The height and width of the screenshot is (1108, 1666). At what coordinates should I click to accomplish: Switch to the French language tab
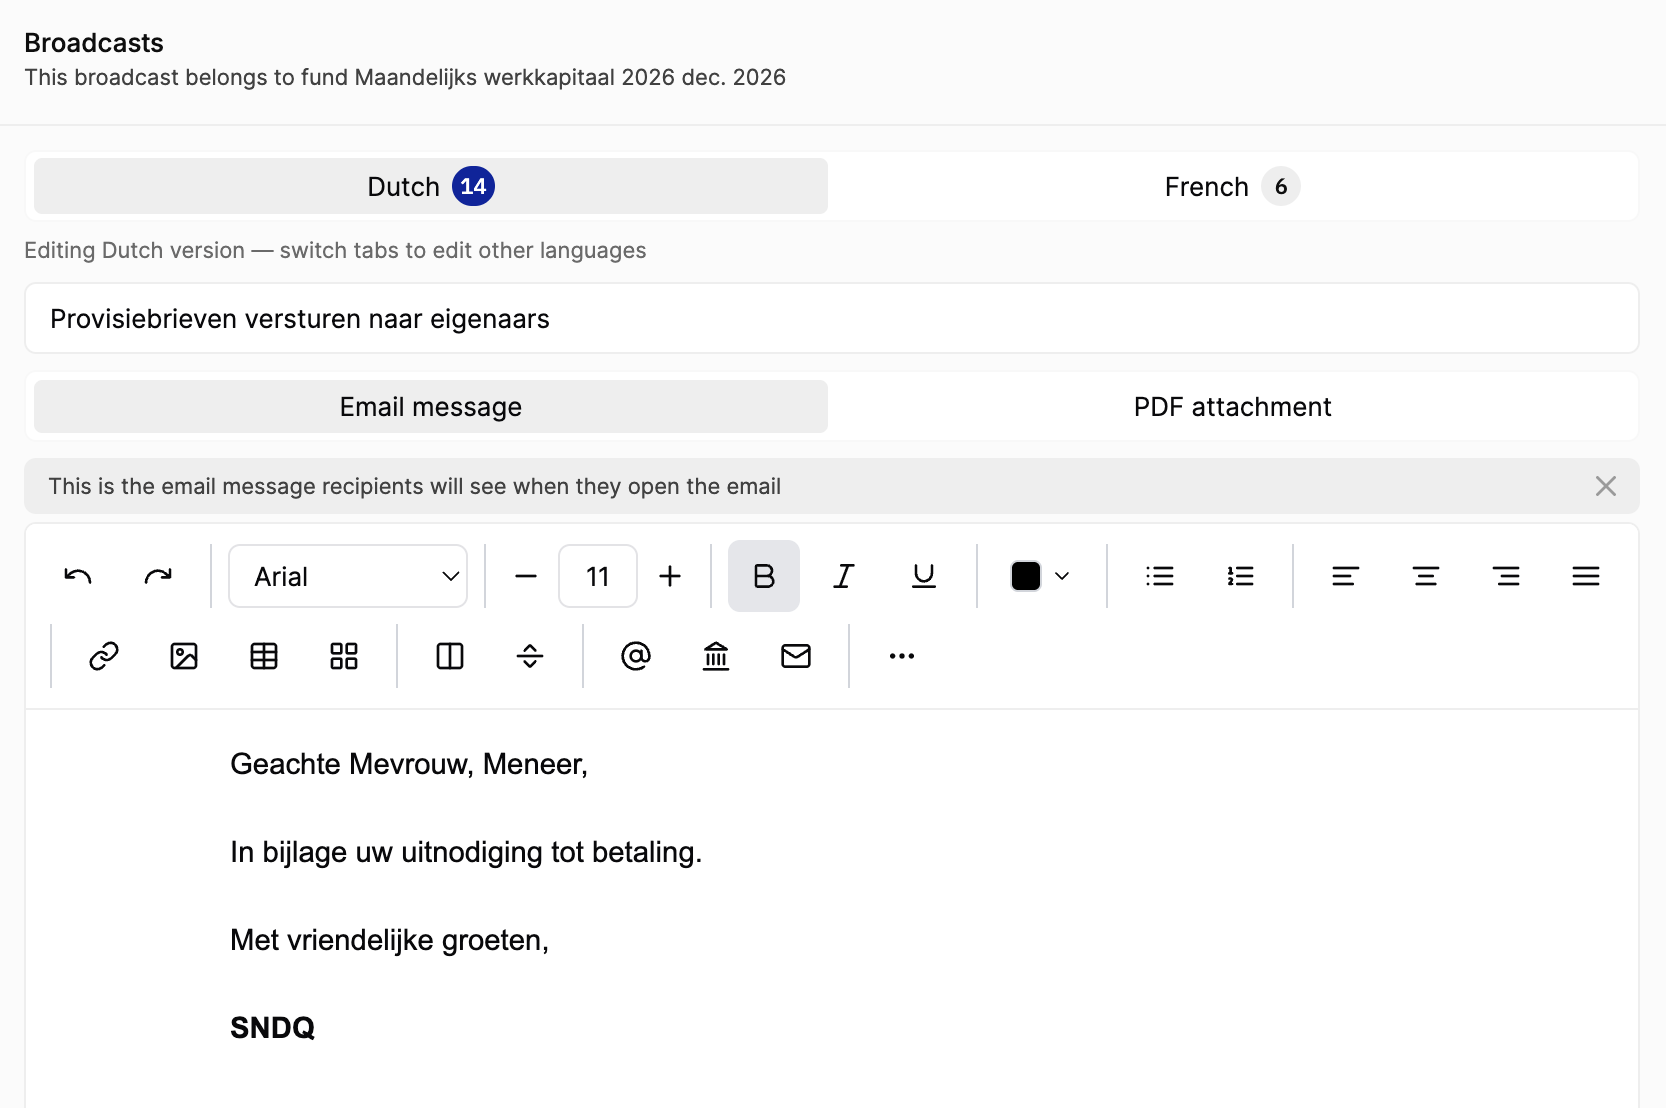click(x=1232, y=186)
